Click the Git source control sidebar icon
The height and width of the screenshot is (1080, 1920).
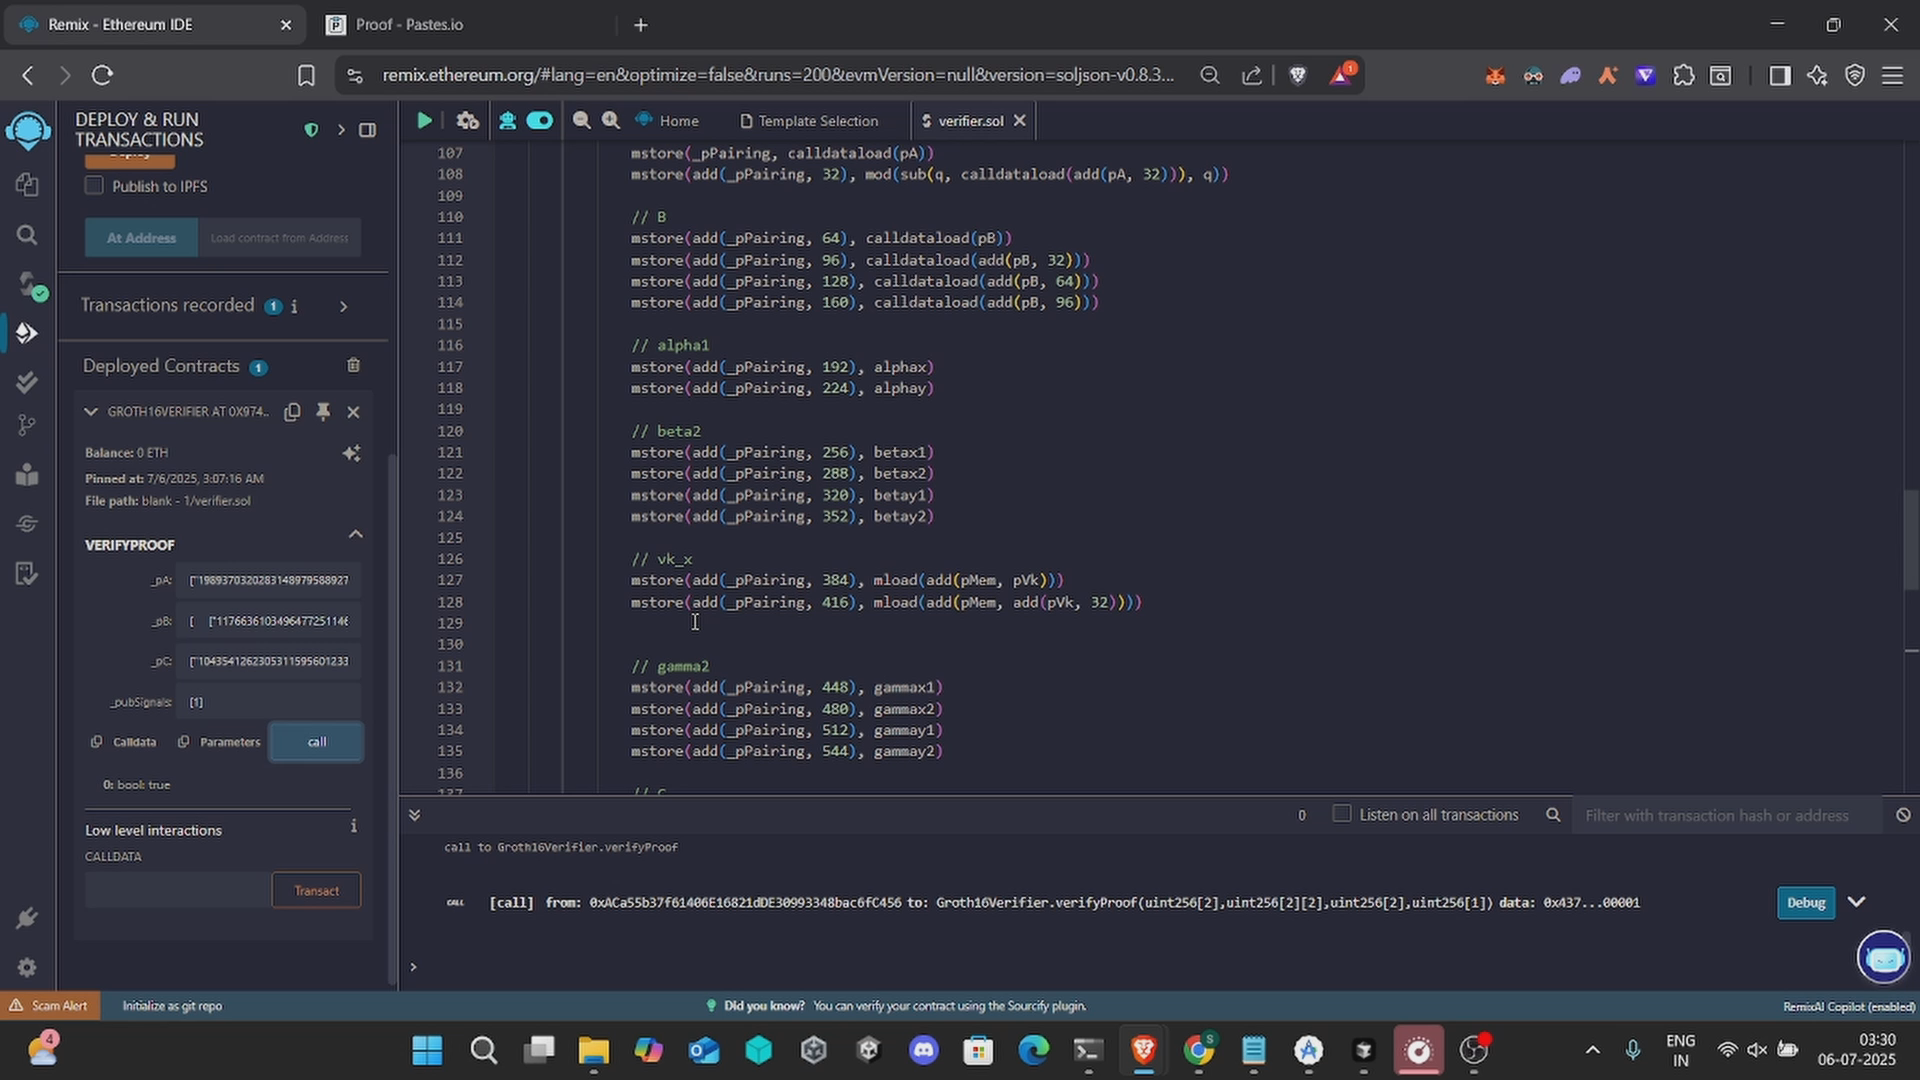point(27,426)
